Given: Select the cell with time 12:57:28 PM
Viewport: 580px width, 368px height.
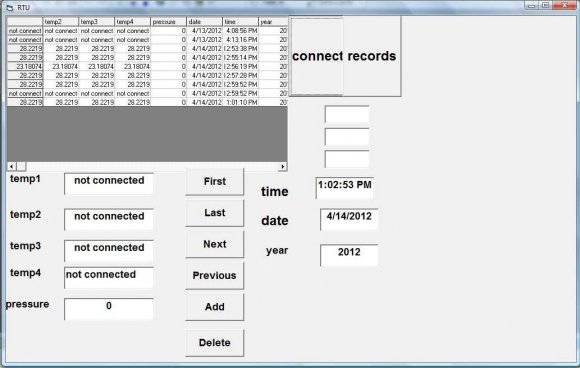Looking at the screenshot, I should click(240, 75).
